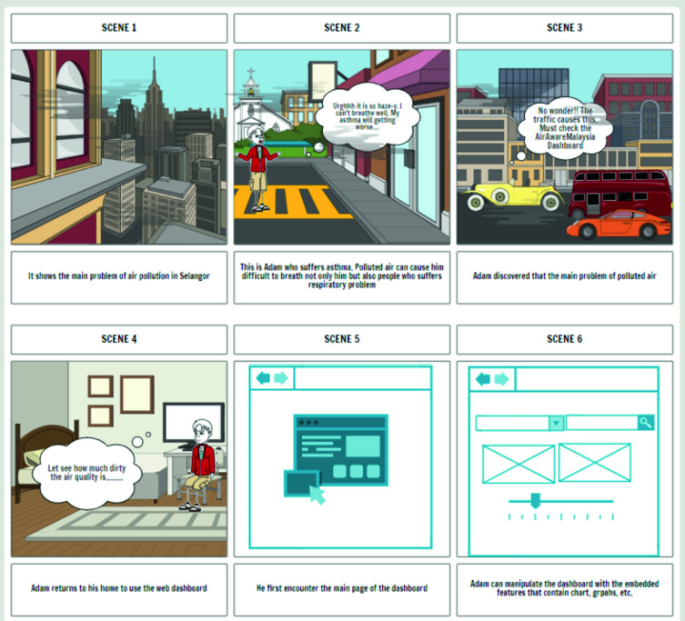
Task: Click caption "Adam discovered that the main problem of polluted air"
Action: pos(564,276)
